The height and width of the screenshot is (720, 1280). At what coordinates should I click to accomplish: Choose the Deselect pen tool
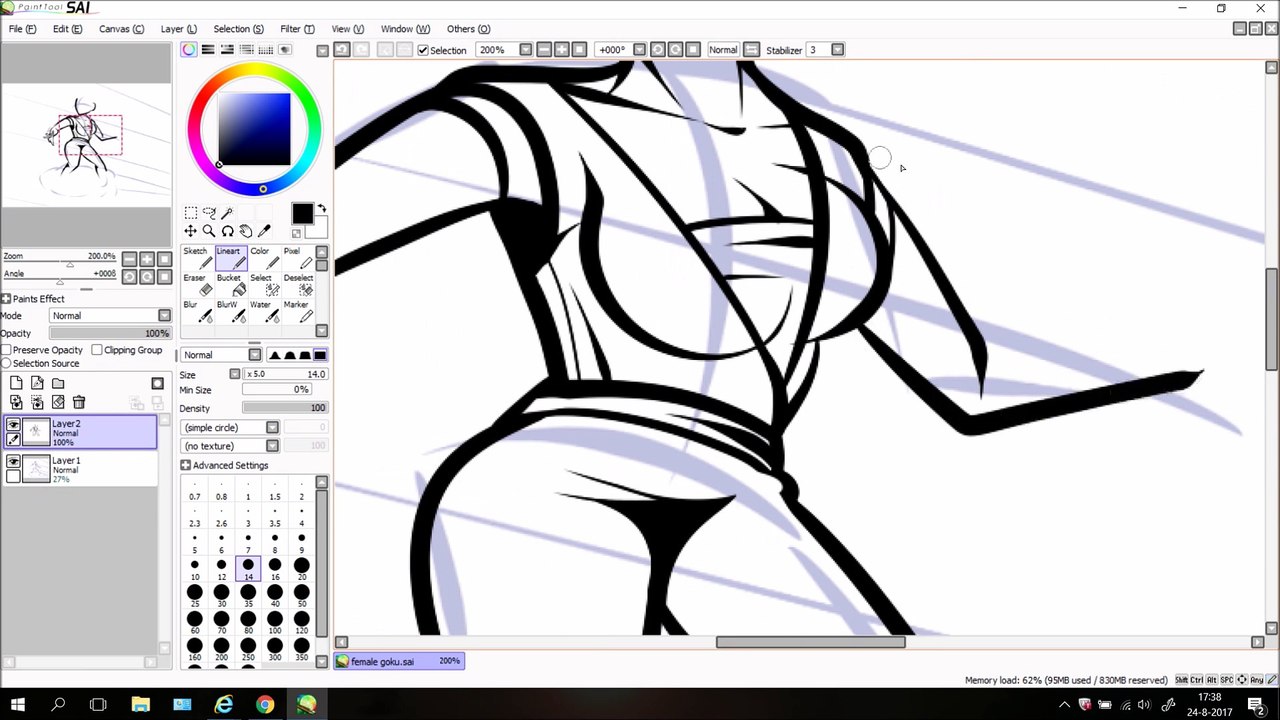[x=297, y=284]
